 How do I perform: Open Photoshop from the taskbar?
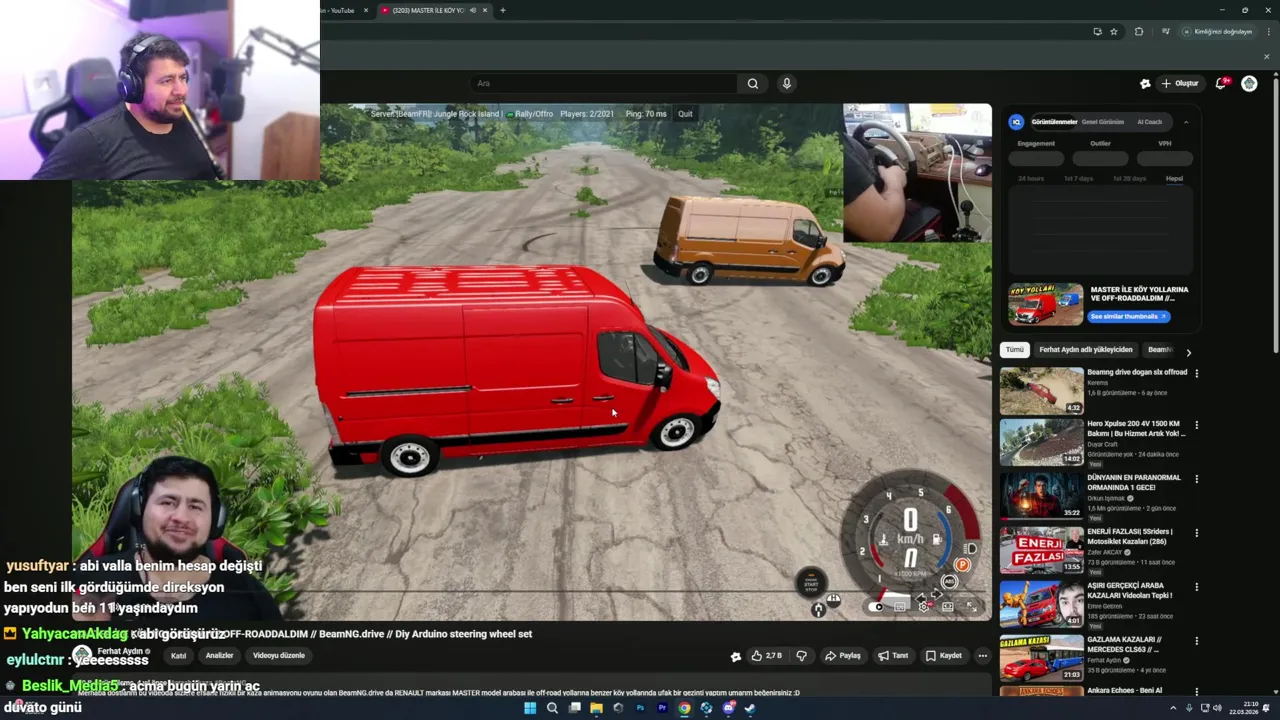640,708
